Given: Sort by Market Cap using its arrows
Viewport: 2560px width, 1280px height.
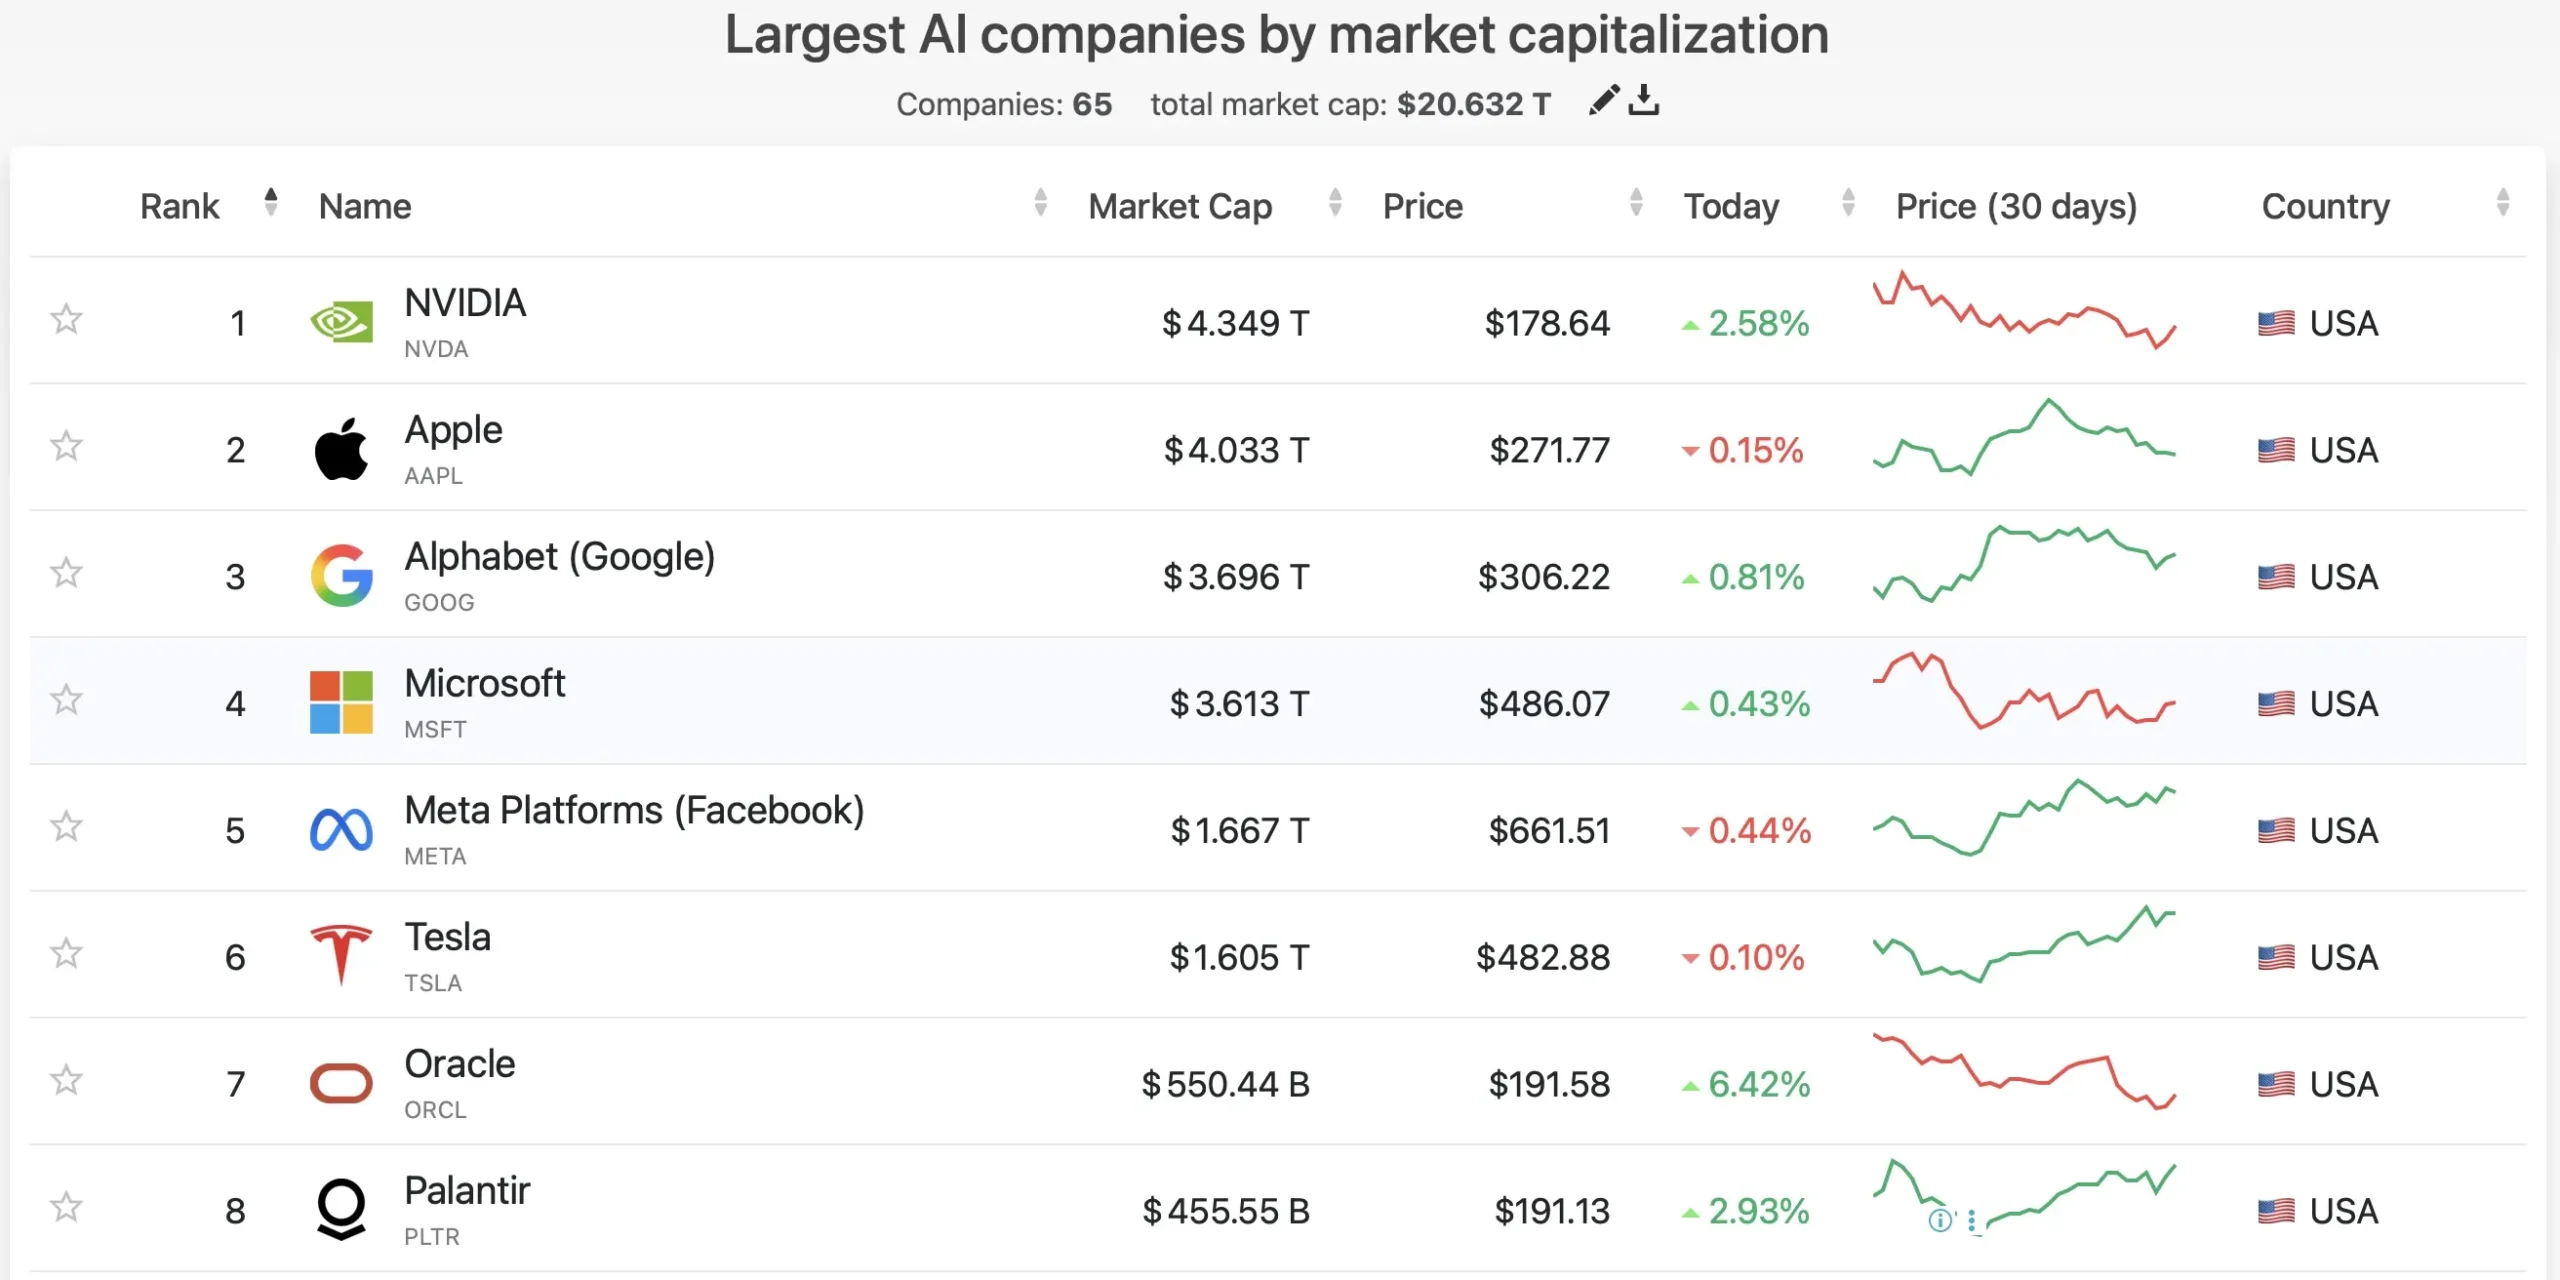Looking at the screenshot, I should [x=1336, y=203].
